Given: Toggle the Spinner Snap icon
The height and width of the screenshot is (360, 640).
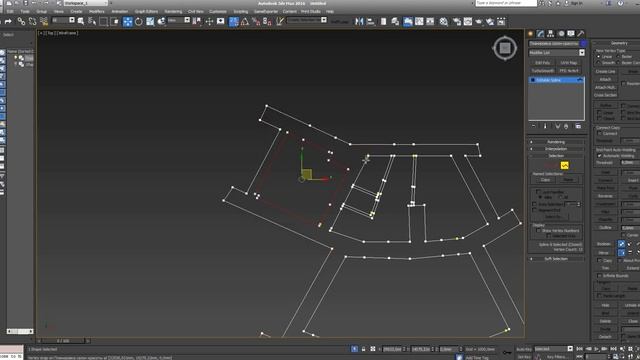Looking at the screenshot, I should tap(267, 21).
